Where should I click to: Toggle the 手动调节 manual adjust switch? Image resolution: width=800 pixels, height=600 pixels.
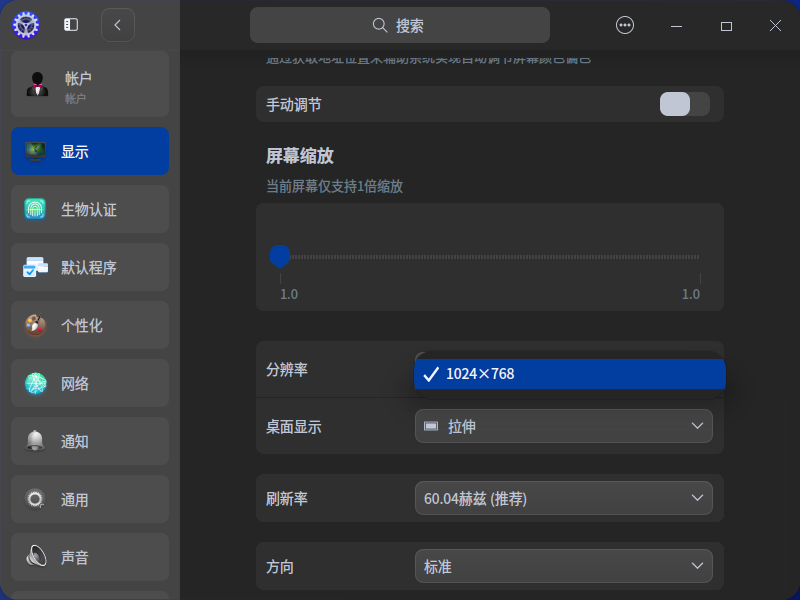(685, 104)
